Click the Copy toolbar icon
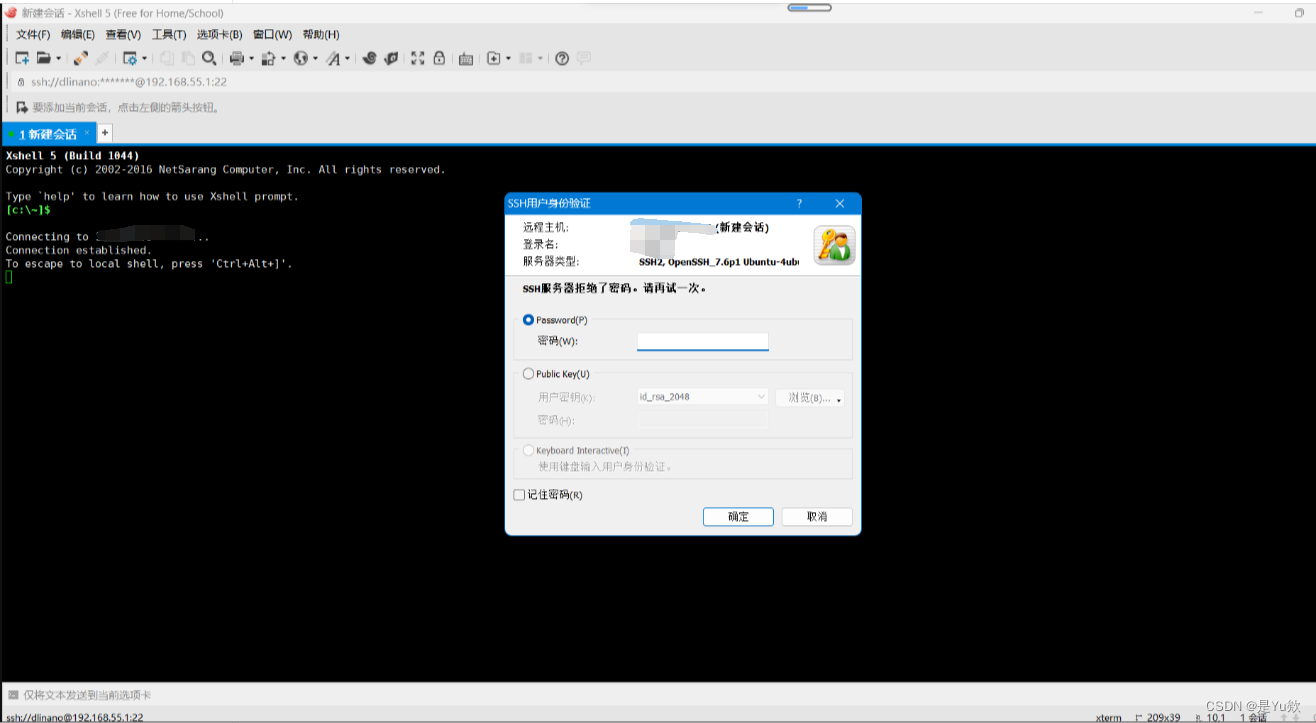This screenshot has width=1316, height=723. [x=167, y=58]
